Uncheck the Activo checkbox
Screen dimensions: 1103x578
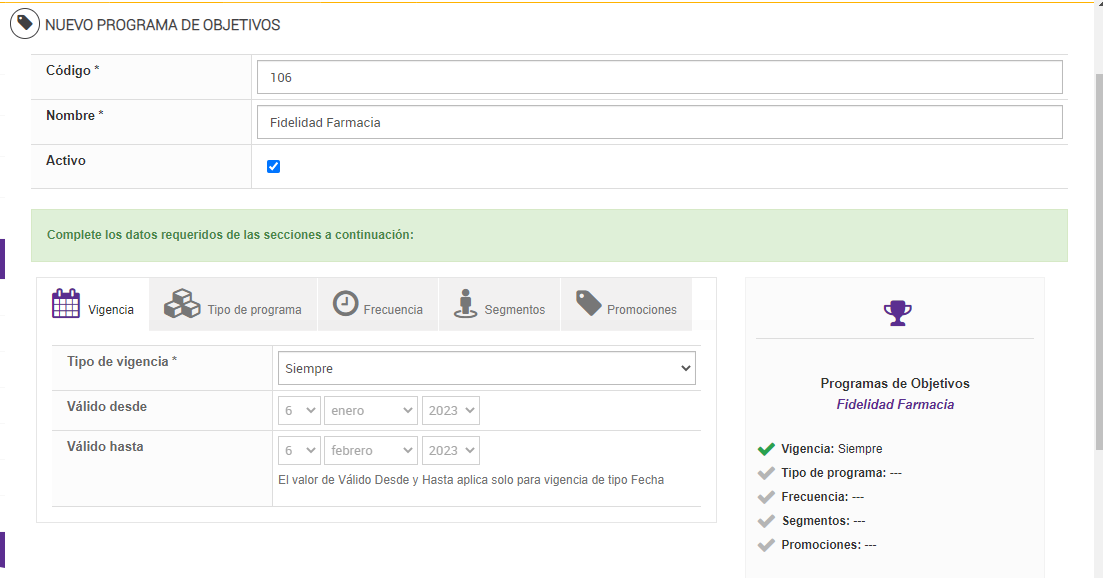point(273,167)
